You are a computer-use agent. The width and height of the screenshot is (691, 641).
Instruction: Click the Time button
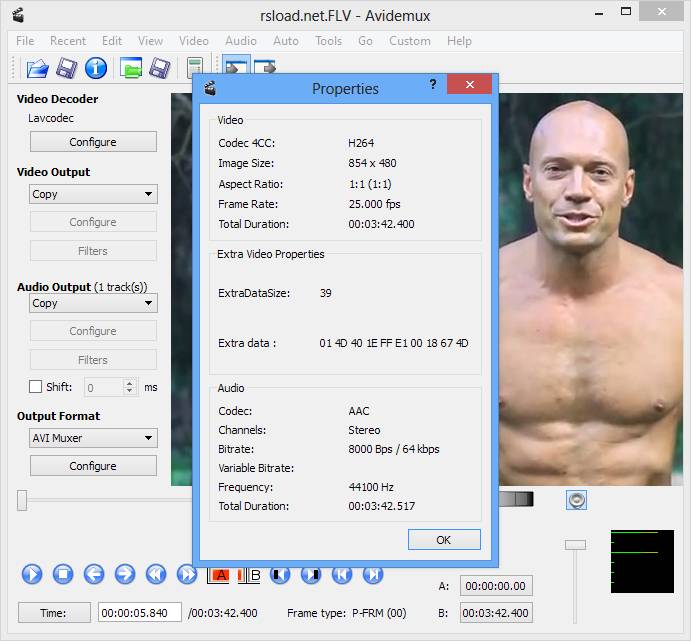54,613
